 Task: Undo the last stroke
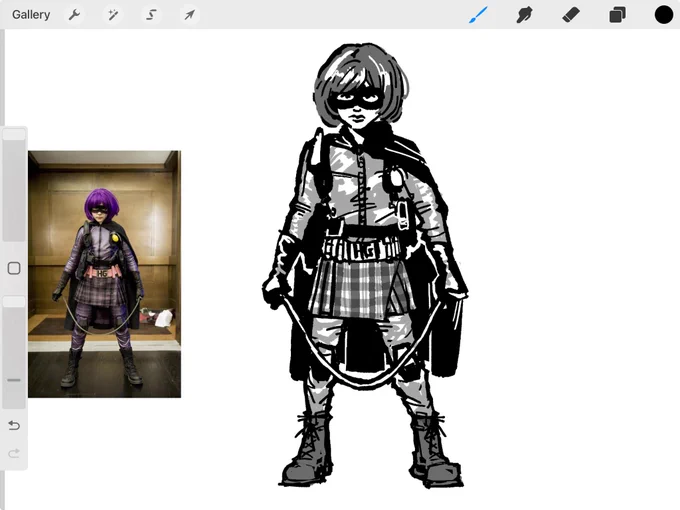(14, 425)
